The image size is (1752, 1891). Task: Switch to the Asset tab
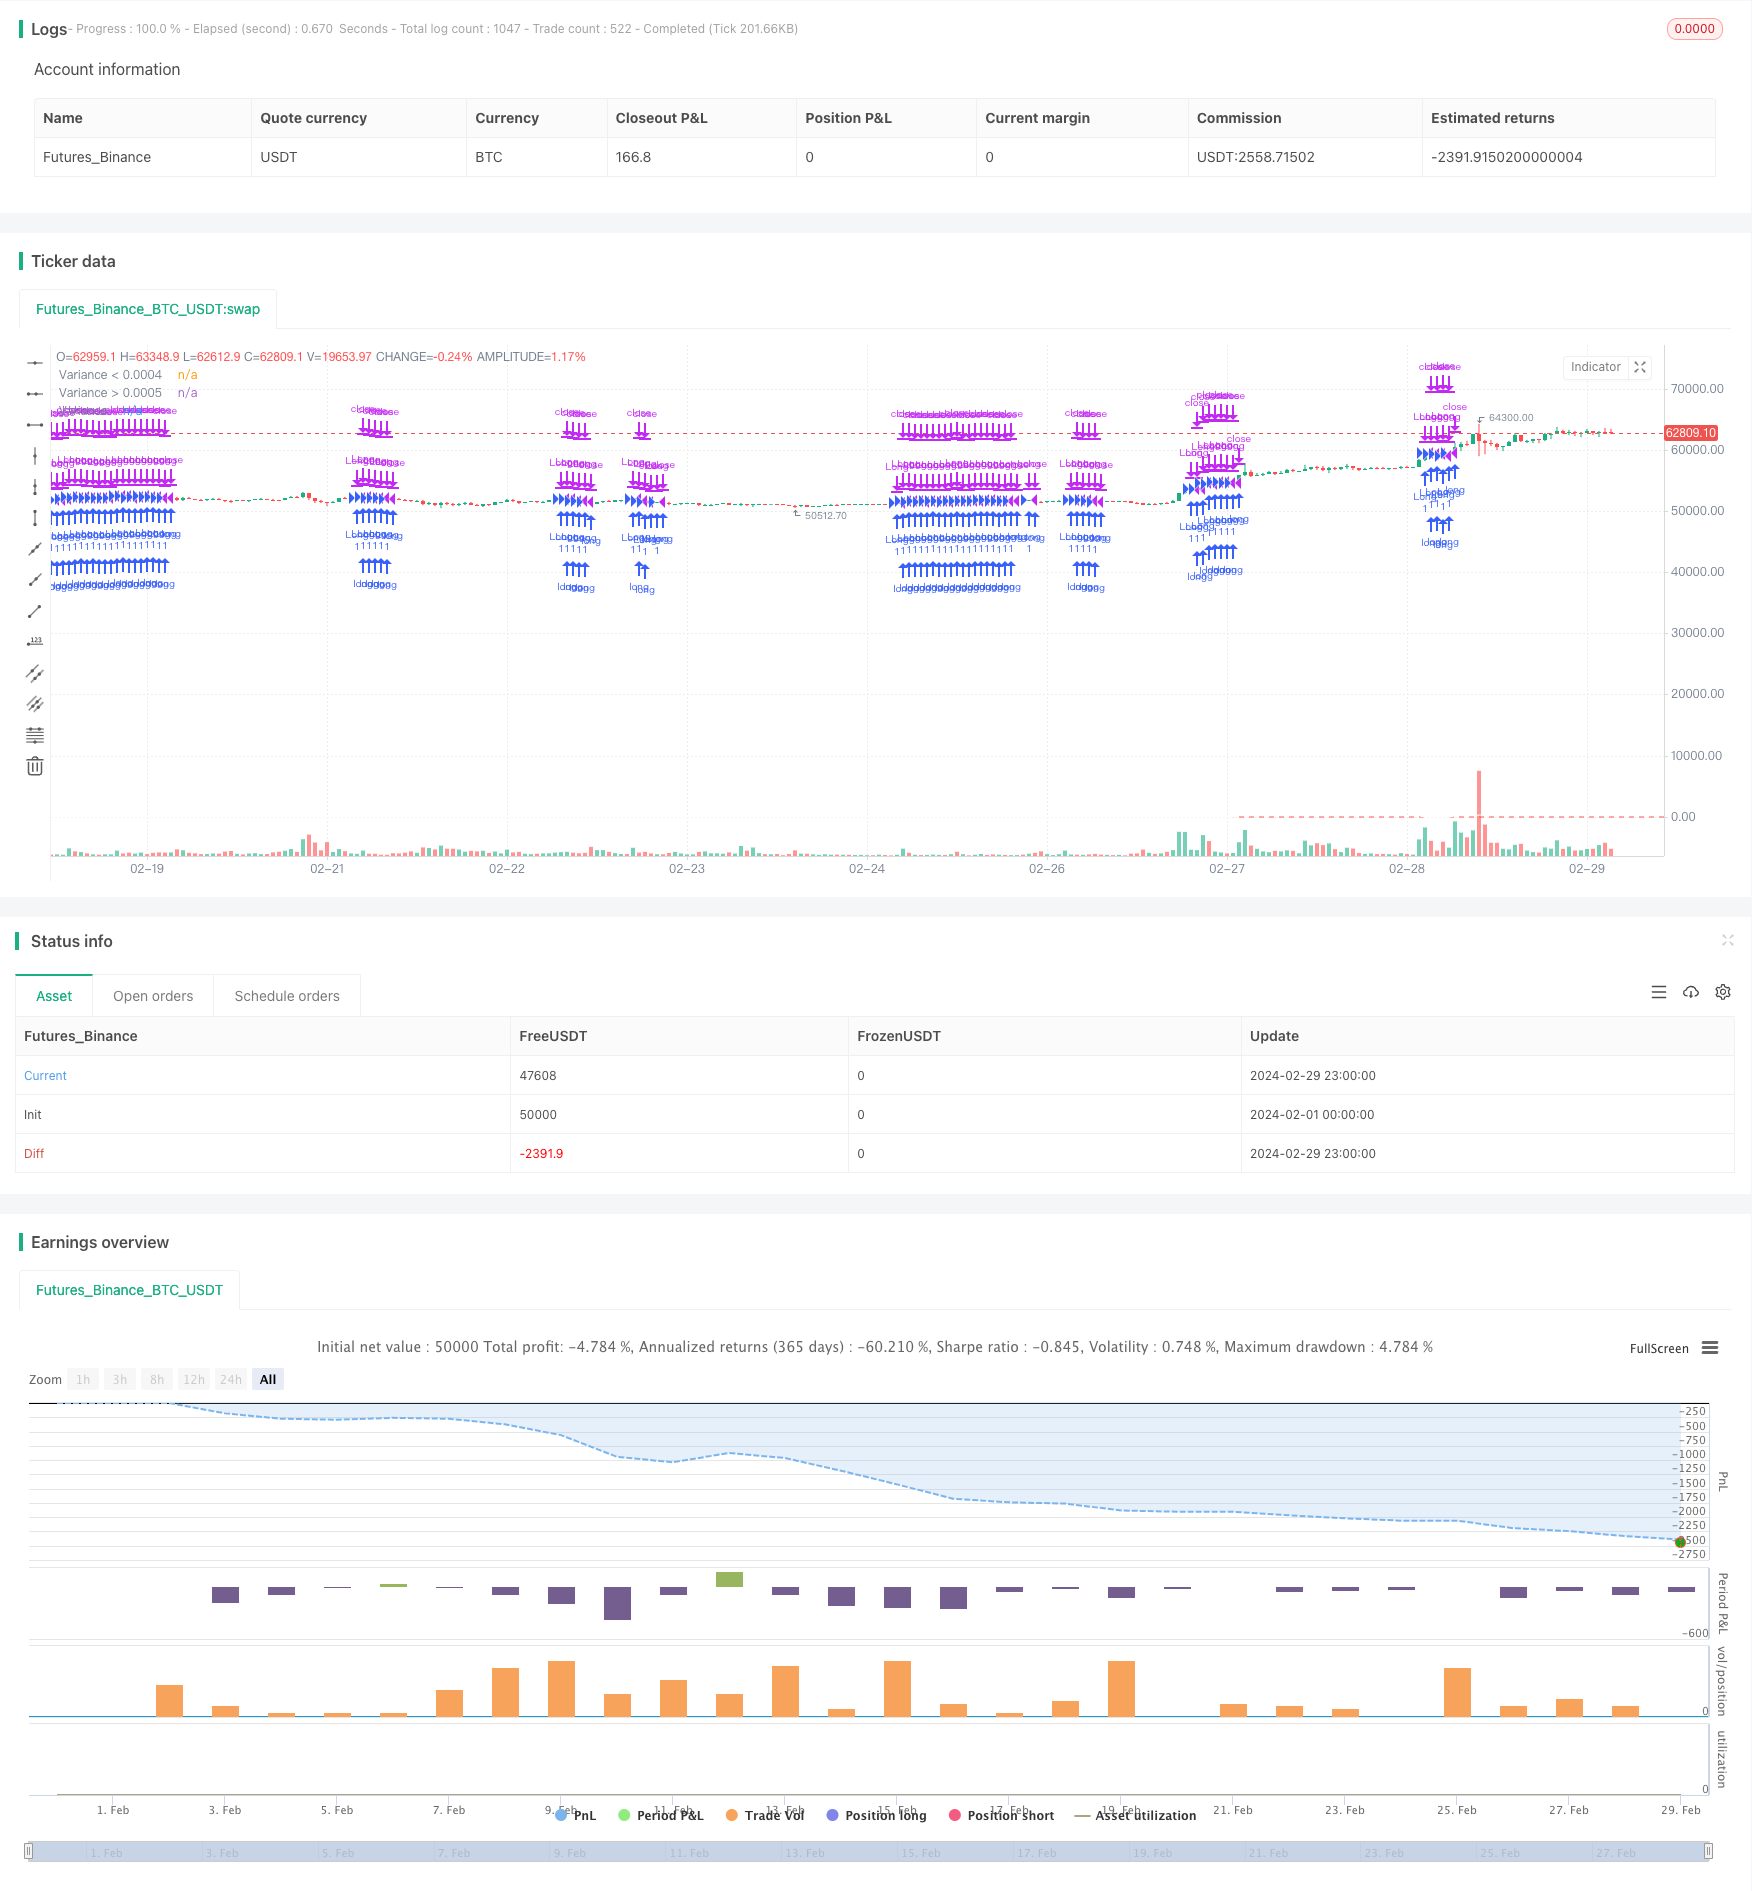(x=54, y=996)
